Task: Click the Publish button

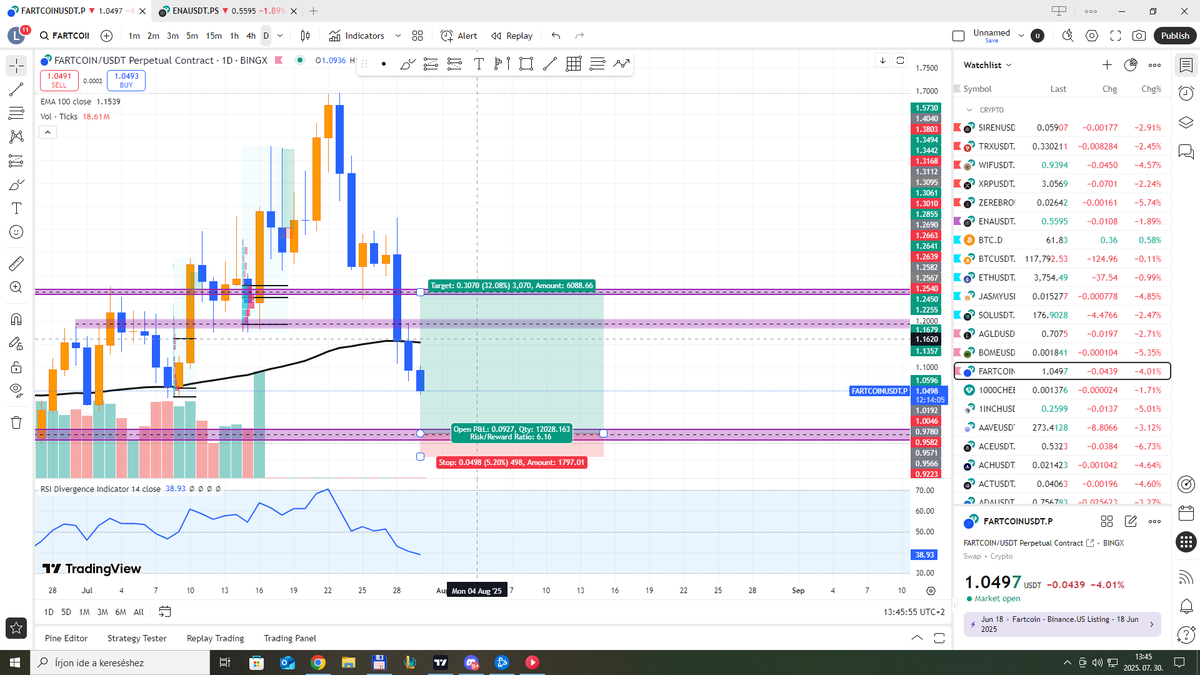Action: (x=1174, y=36)
